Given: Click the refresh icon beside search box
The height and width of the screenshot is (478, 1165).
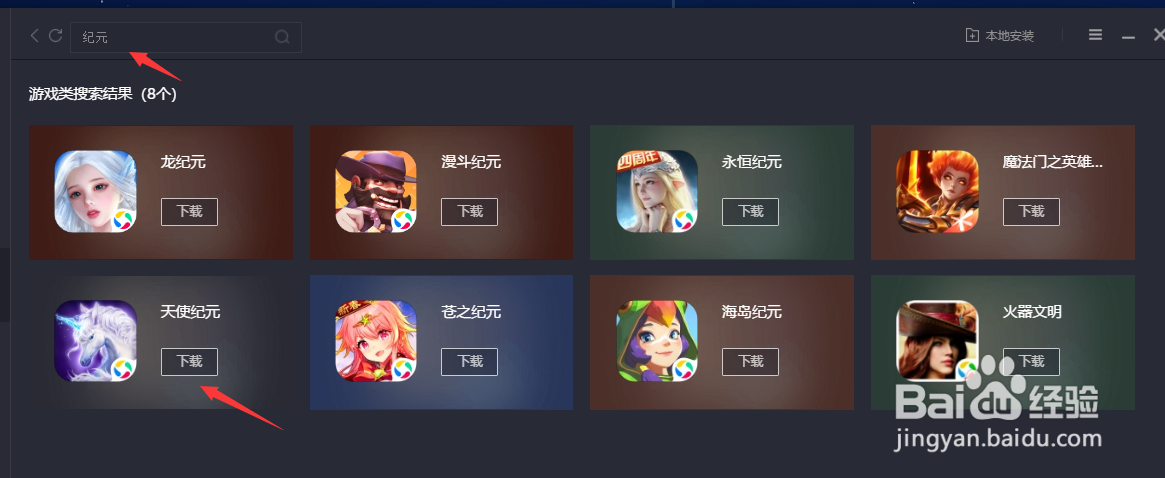Looking at the screenshot, I should coord(55,36).
